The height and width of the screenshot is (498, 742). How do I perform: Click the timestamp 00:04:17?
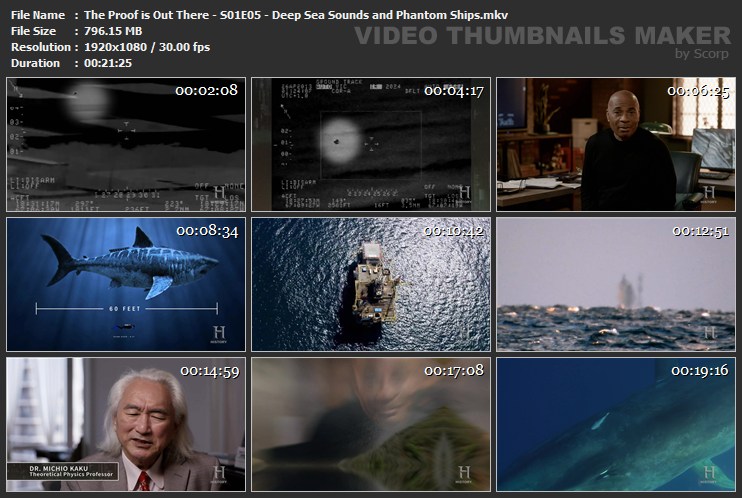(x=454, y=90)
